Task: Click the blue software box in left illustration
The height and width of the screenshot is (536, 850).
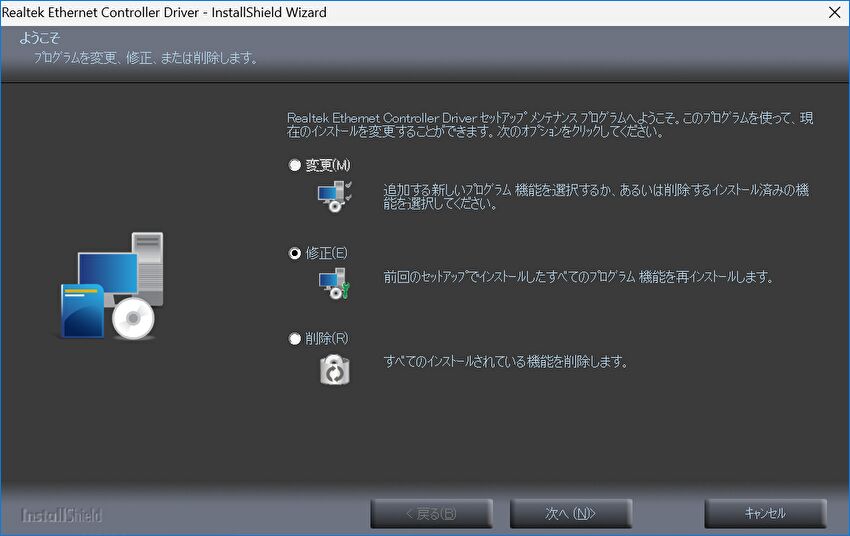Action: (x=83, y=310)
